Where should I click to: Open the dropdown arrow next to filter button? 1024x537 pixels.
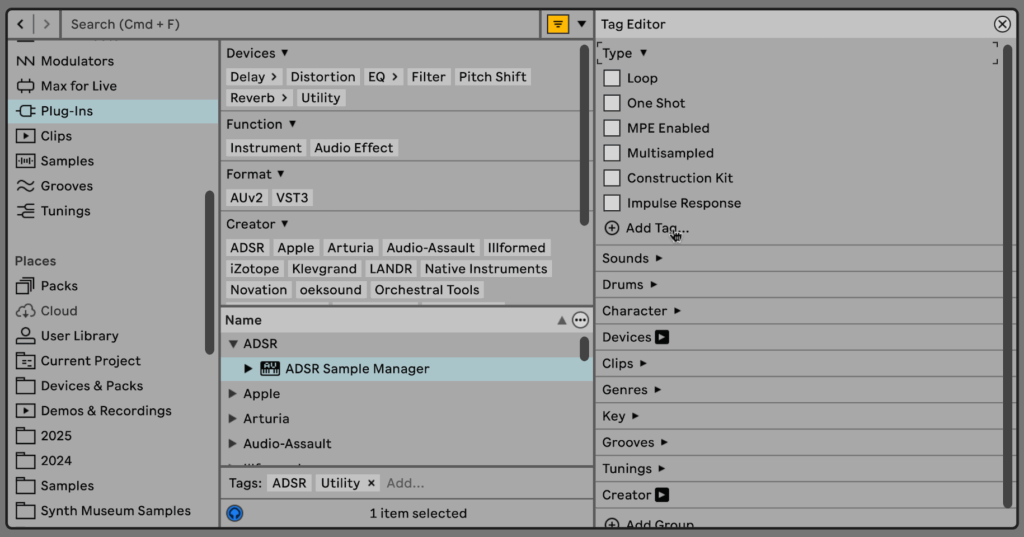tap(581, 24)
